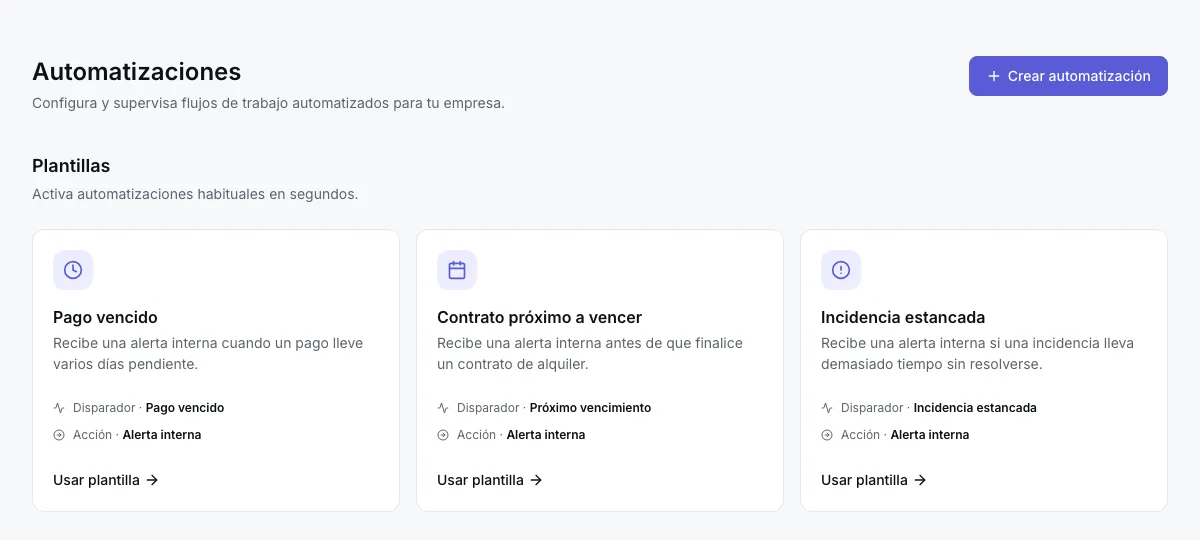Click 'Activa automatizaciones habituales en segundos' text
Screen dimensions: 1200x540
click(x=195, y=194)
